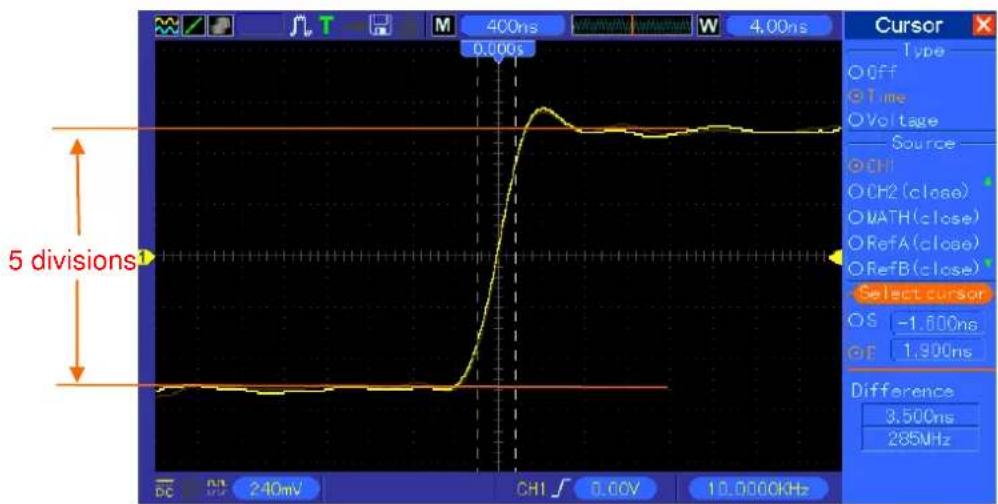Click the green T trigger status icon

tap(326, 25)
